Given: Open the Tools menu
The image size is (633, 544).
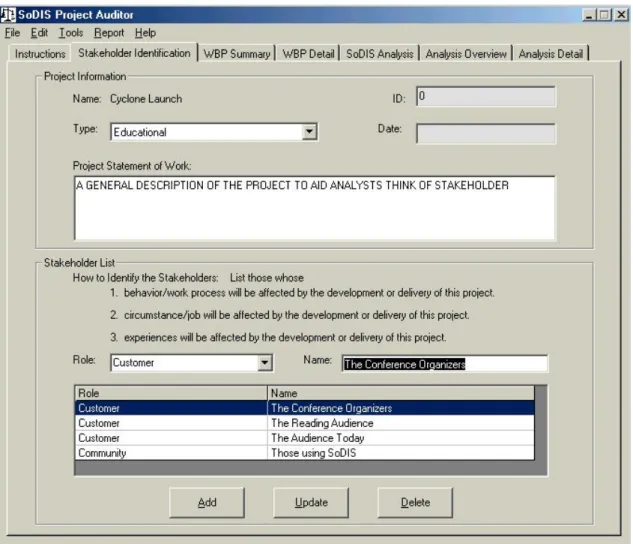Looking at the screenshot, I should pyautogui.click(x=71, y=33).
